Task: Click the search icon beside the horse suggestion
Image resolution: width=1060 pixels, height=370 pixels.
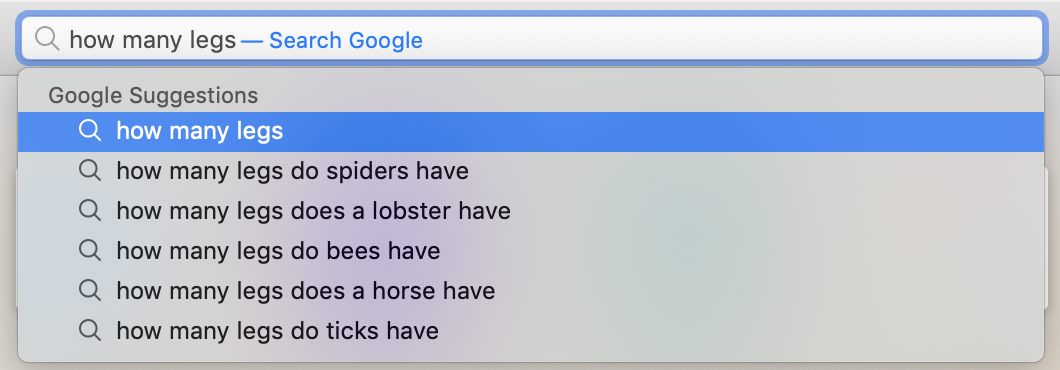Action: [x=90, y=290]
